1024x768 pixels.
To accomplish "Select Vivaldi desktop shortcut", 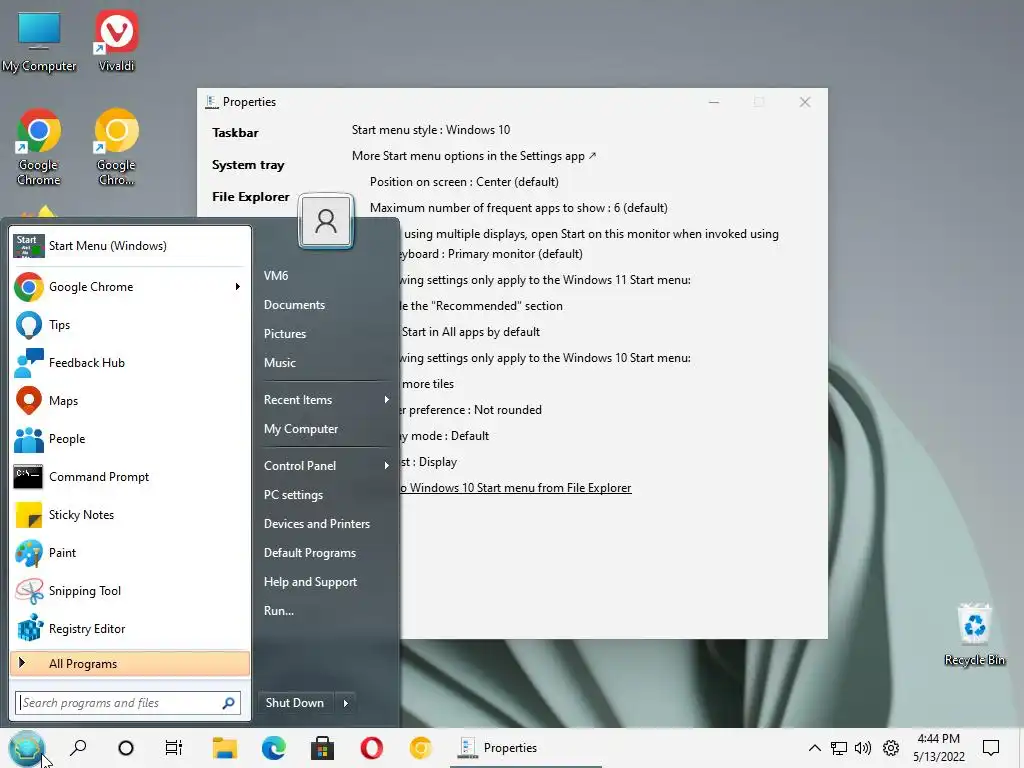I will pos(116,40).
